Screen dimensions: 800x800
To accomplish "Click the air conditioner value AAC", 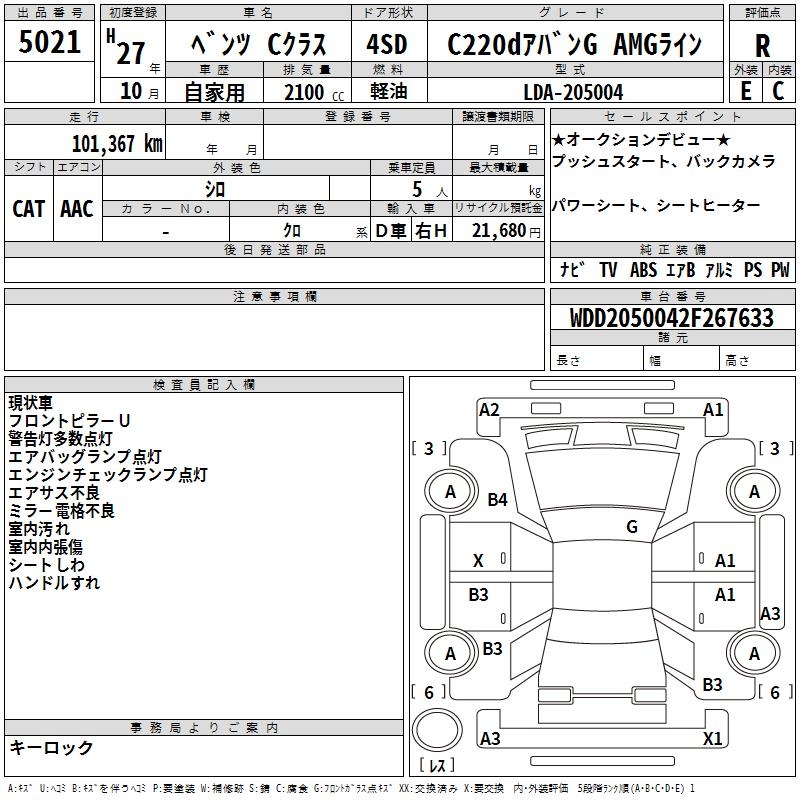I will pyautogui.click(x=77, y=209).
